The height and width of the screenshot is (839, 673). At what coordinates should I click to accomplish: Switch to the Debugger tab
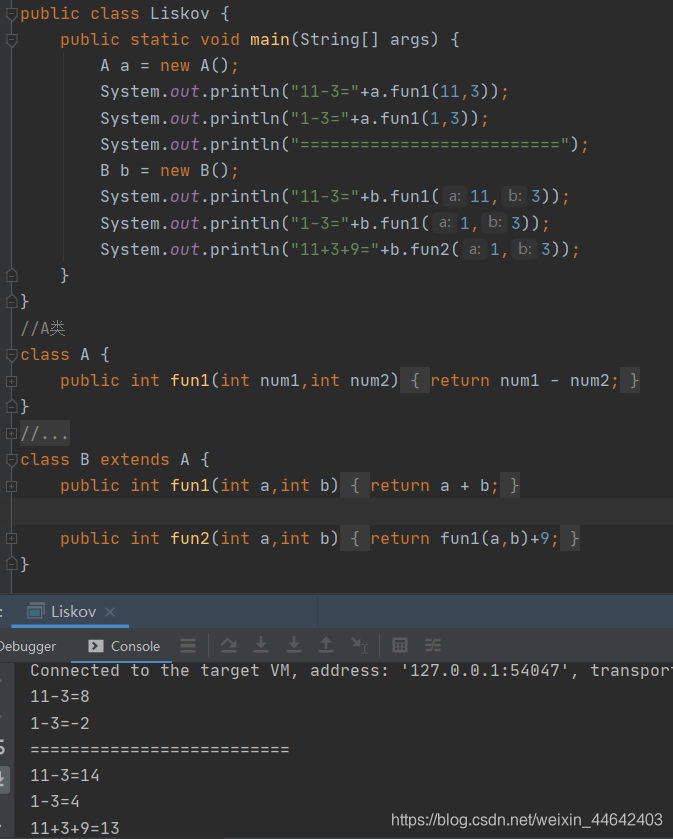click(28, 646)
